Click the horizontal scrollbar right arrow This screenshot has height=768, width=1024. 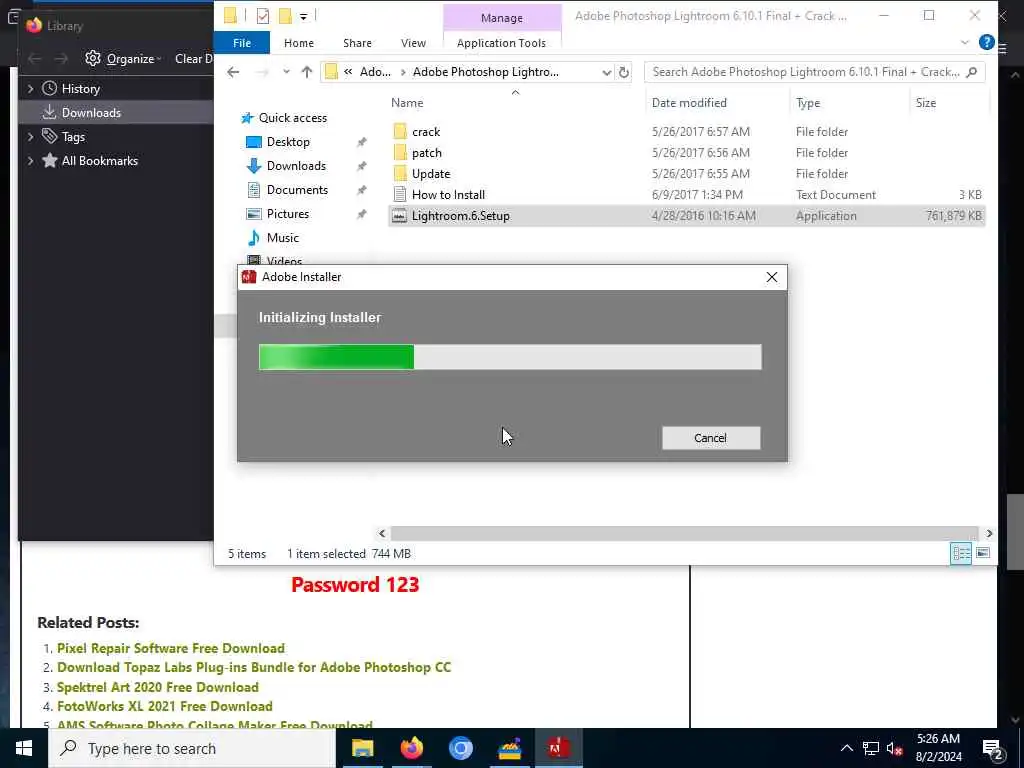coord(989,534)
